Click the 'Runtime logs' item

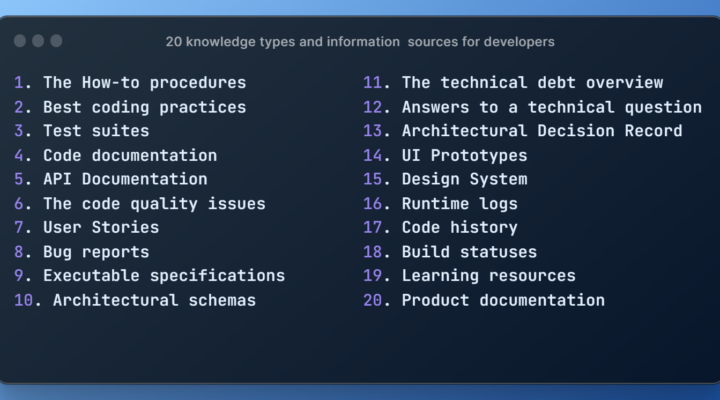pyautogui.click(x=459, y=203)
